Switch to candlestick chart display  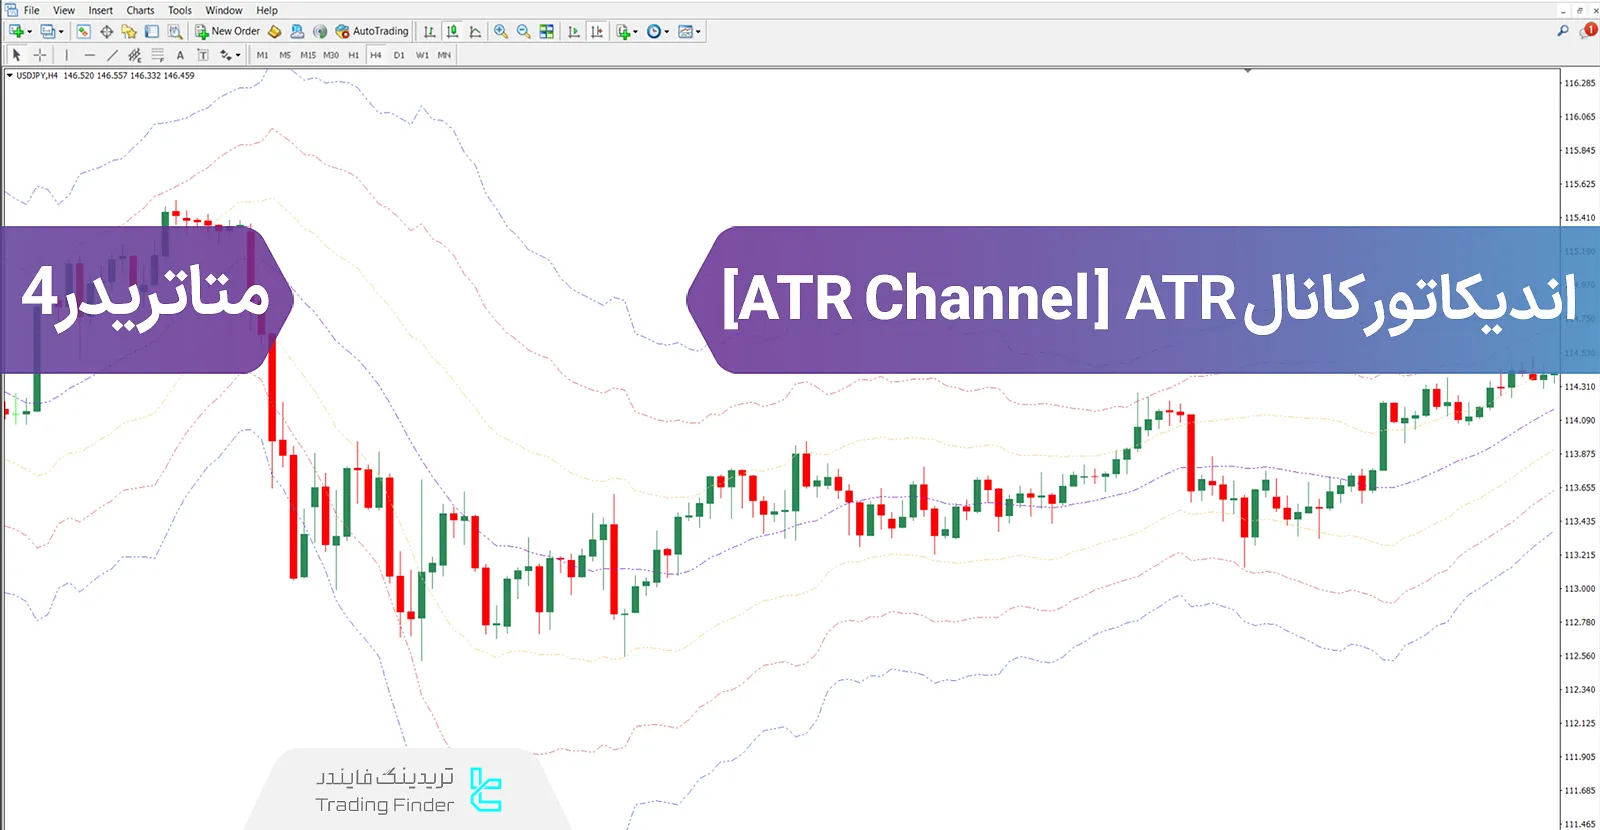pyautogui.click(x=452, y=32)
